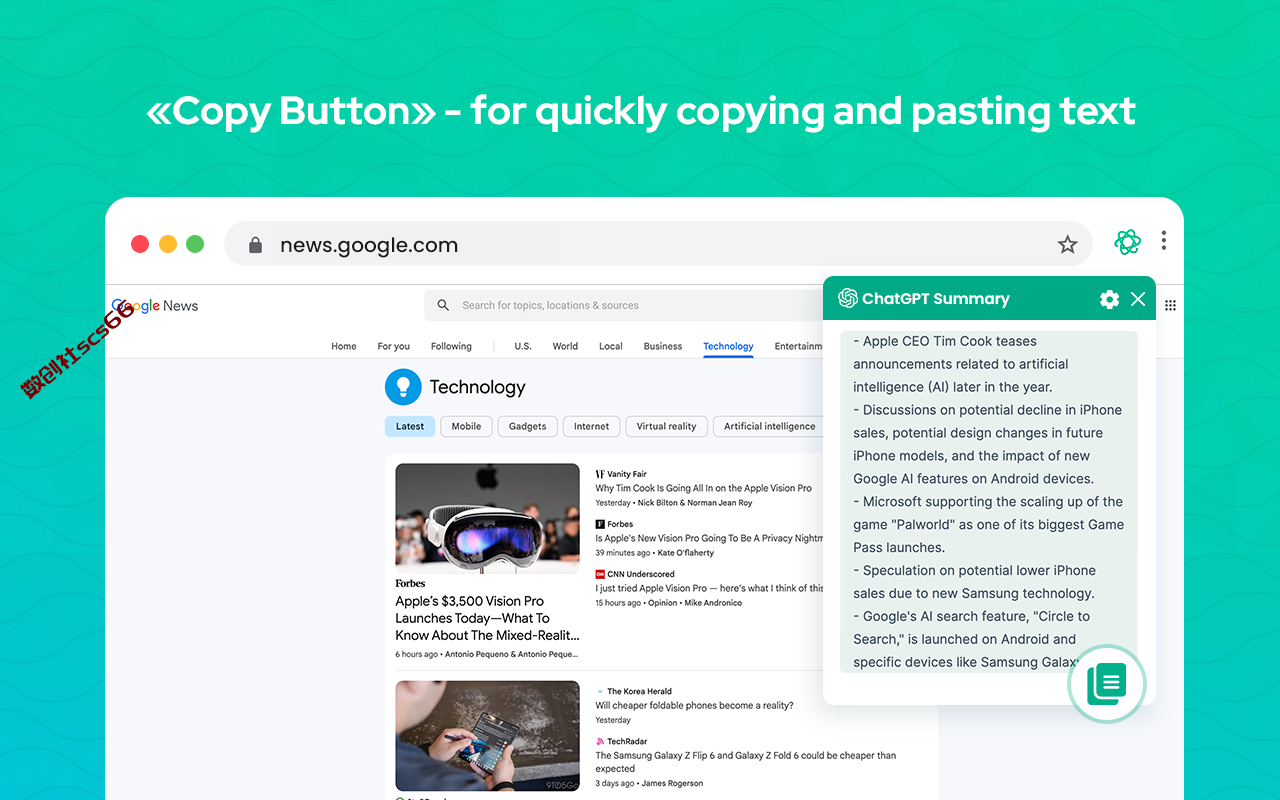Click the Technology lightbulb icon

click(403, 387)
